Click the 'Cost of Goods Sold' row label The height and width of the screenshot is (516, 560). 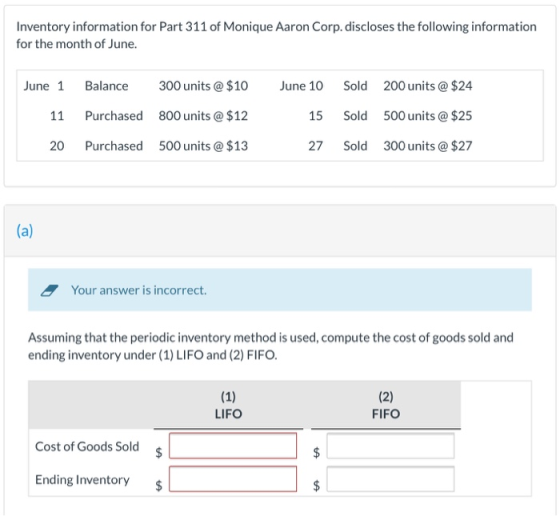(87, 446)
